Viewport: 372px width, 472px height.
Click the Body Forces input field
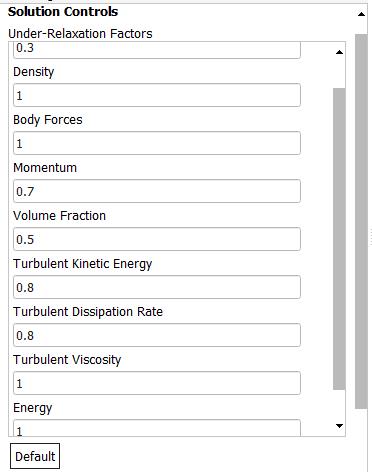coord(157,143)
